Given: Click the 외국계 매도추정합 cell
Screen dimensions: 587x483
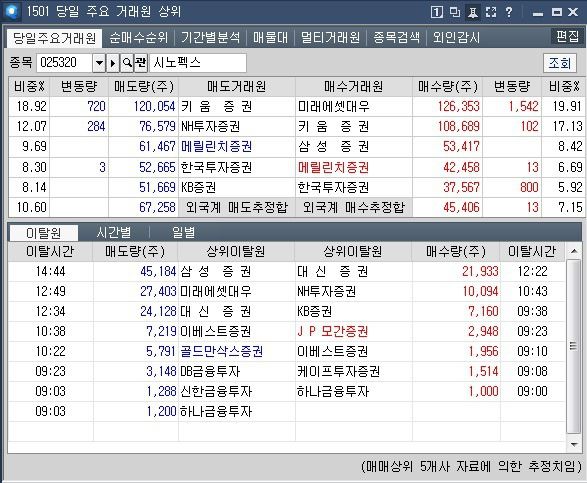Looking at the screenshot, I should pos(237,207).
